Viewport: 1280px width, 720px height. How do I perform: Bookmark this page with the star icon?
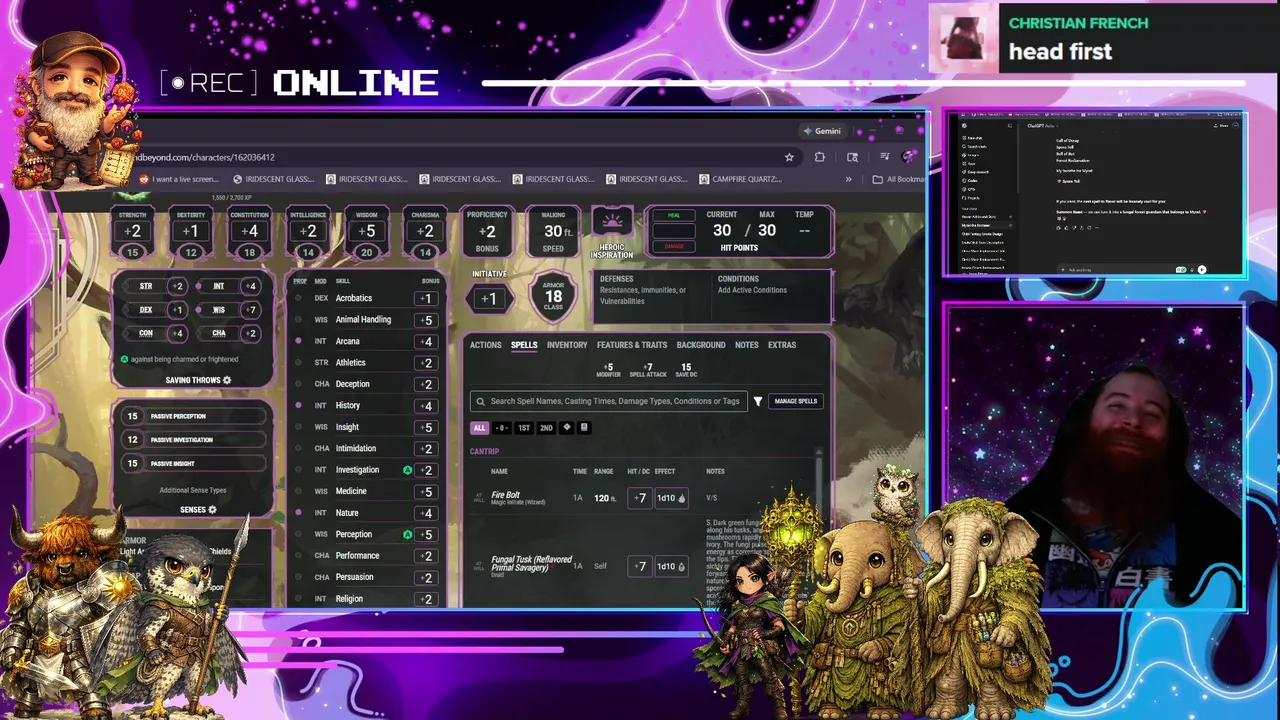(789, 157)
